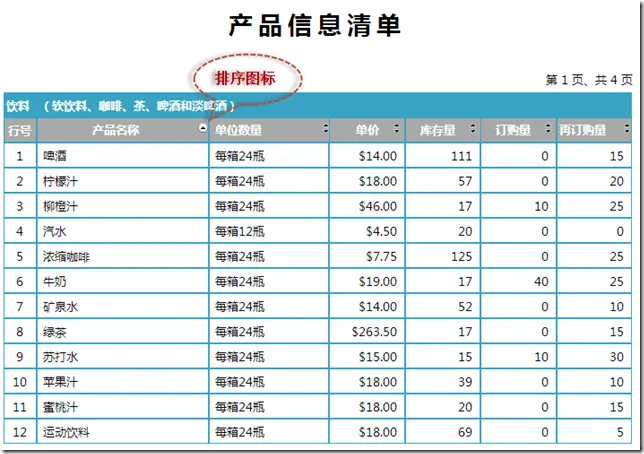Select the product name 苹果汁

coord(60,382)
